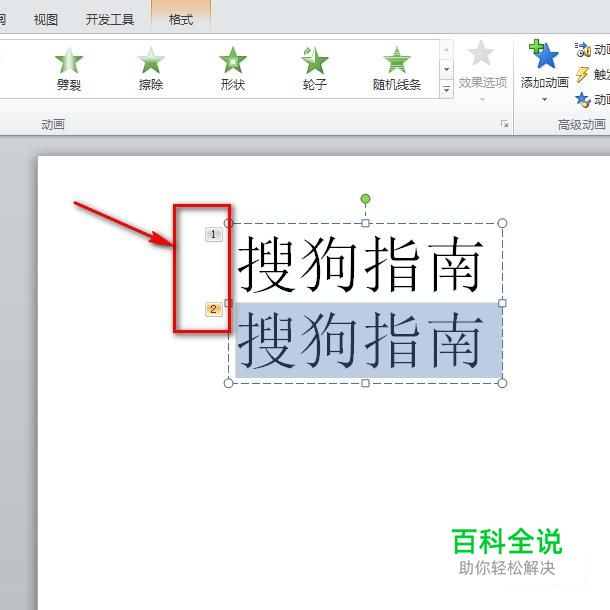Switch to the 开发工具 tab
Screen dimensions: 610x610
point(110,19)
